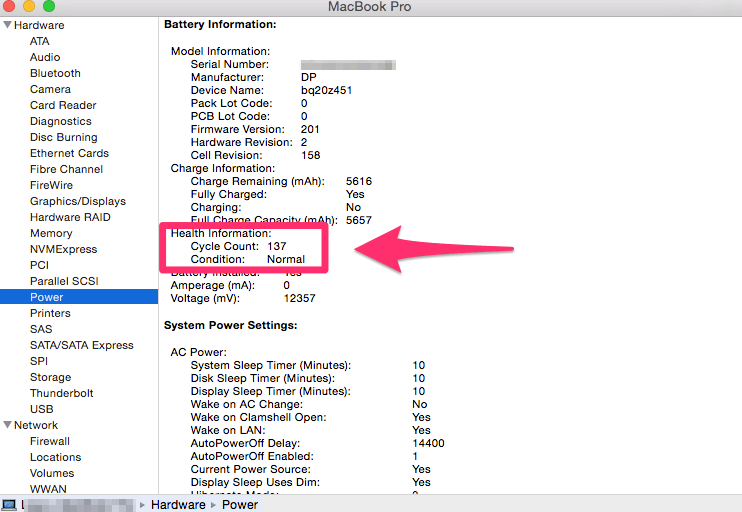Select WWAN under Network
Viewport: 742px width, 512px height.
click(x=48, y=489)
